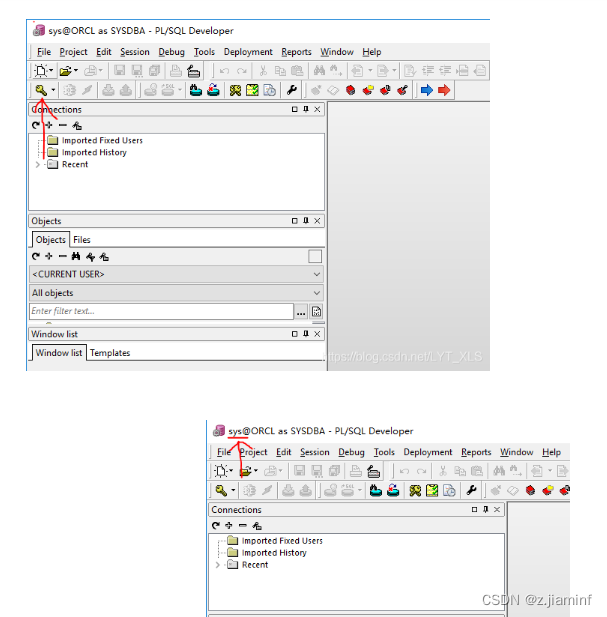The width and height of the screenshot is (607, 617).
Task: Click the red right arrow icon in upper window
Action: pyautogui.click(x=444, y=90)
